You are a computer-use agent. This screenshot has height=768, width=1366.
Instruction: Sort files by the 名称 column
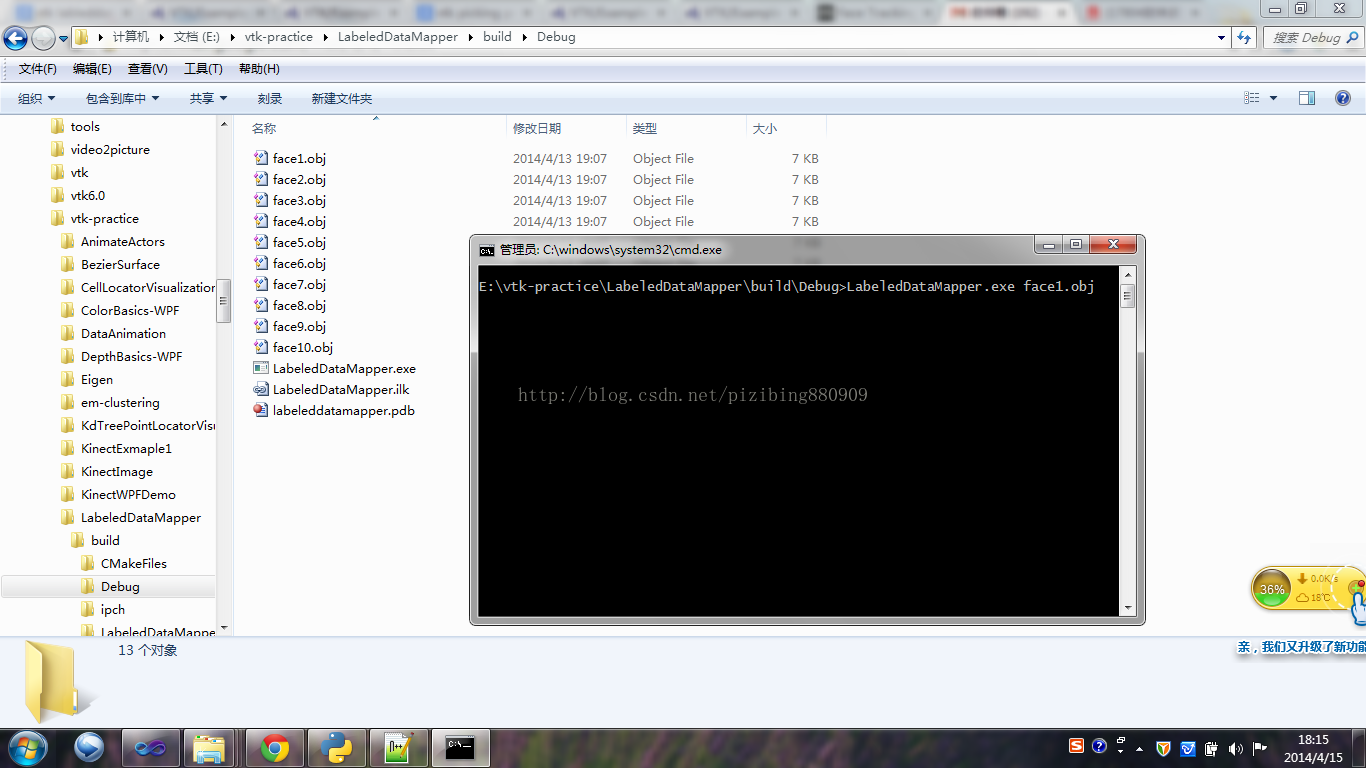[x=264, y=128]
